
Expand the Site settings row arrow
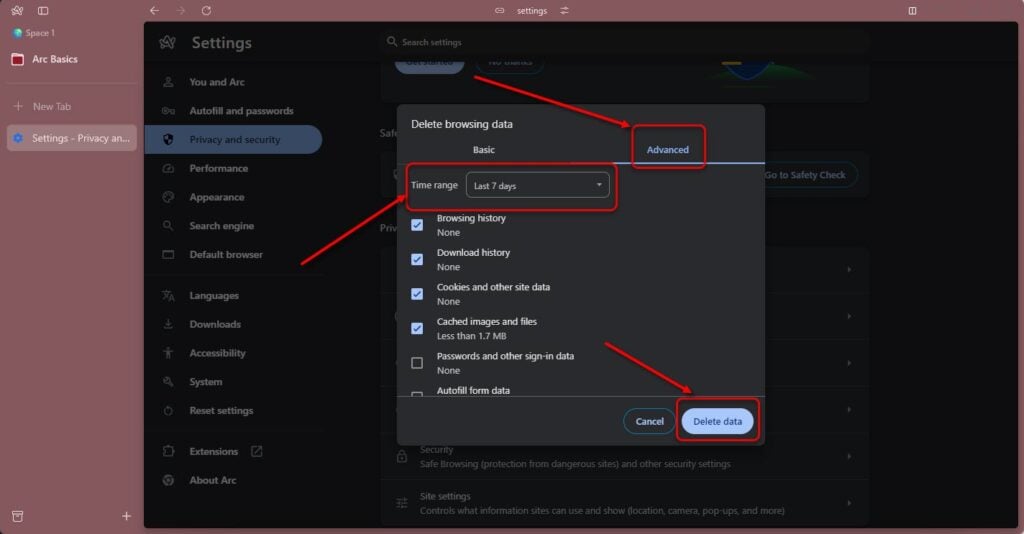click(849, 503)
